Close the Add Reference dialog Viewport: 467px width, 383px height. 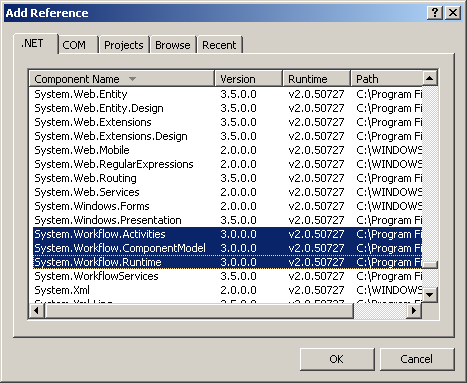click(453, 13)
